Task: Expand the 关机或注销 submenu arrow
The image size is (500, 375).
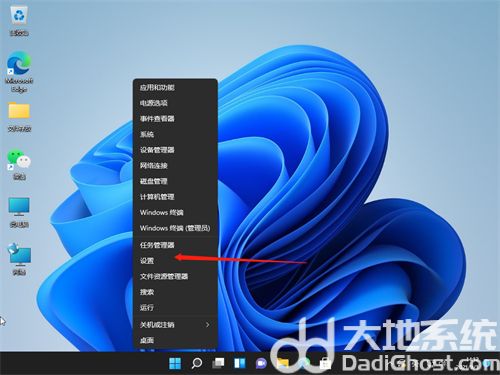Action: click(x=207, y=325)
